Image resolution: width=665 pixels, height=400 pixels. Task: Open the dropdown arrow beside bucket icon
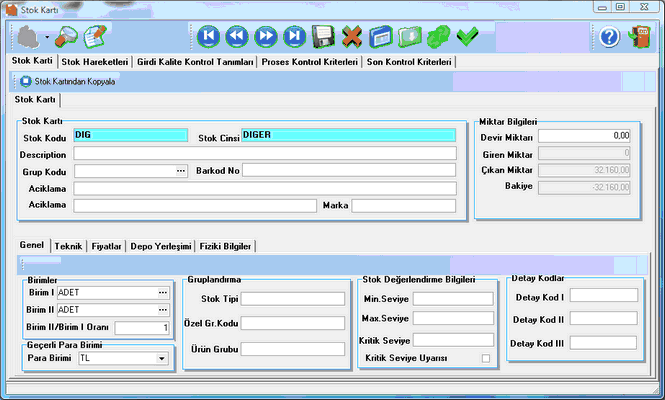click(47, 37)
